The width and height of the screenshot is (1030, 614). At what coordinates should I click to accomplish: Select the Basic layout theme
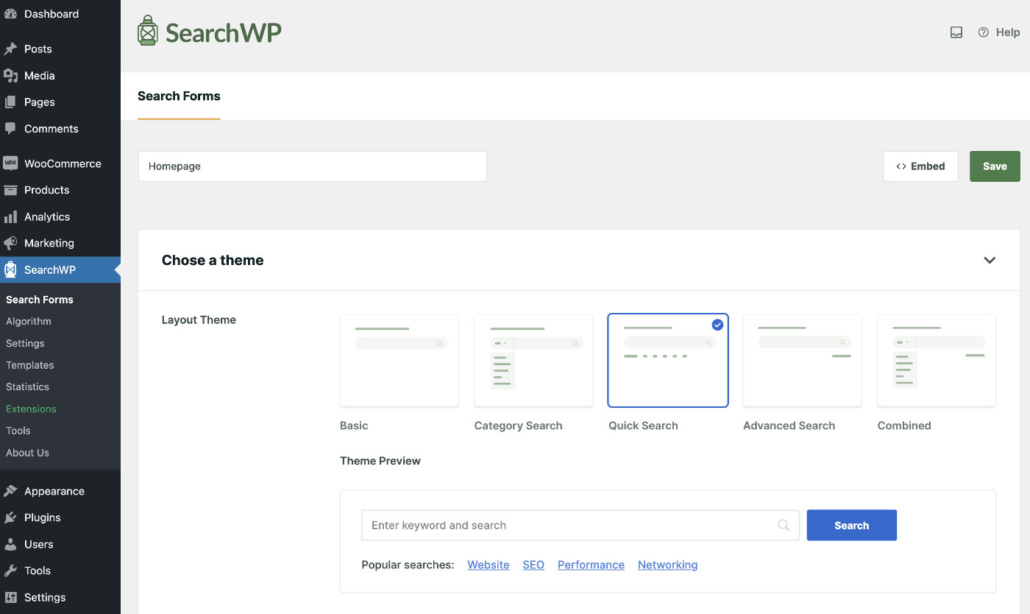click(399, 360)
